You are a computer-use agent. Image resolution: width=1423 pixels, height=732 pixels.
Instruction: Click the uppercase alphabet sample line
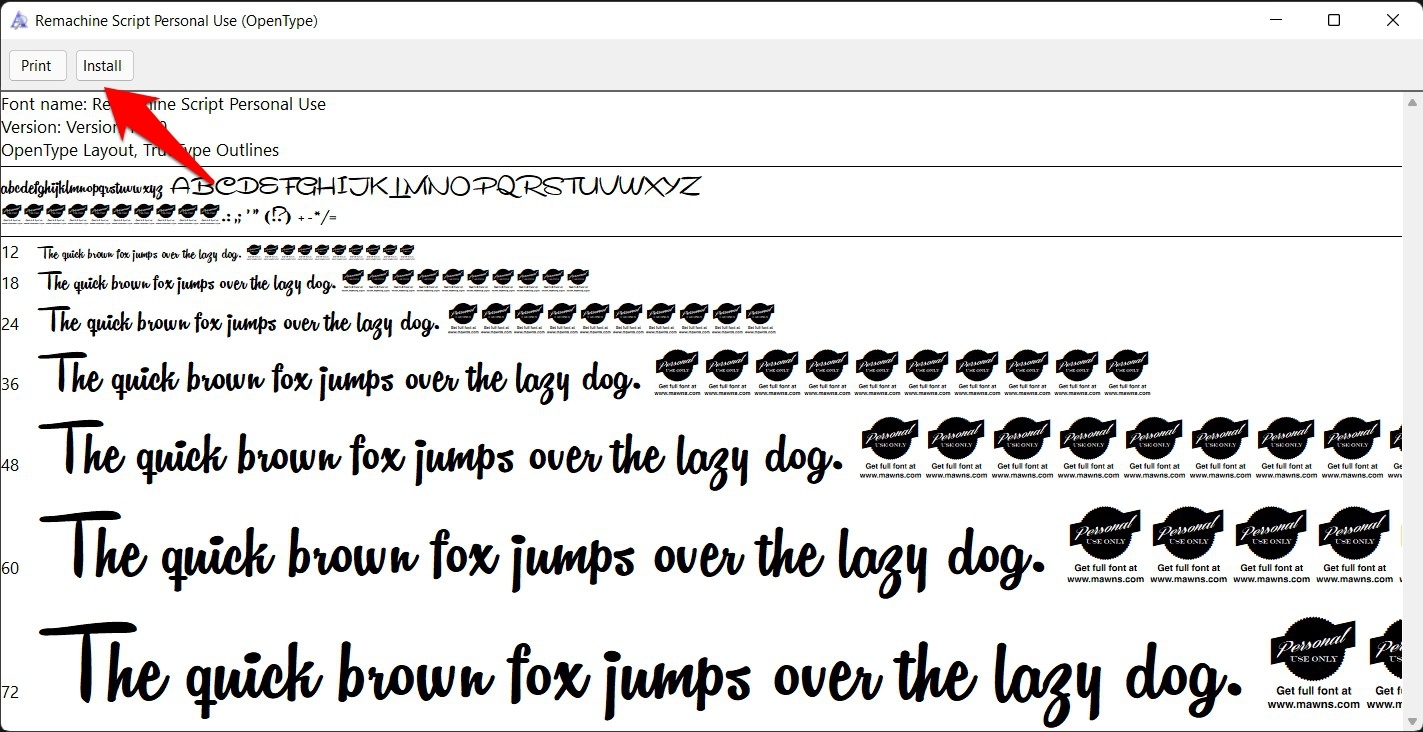tap(436, 186)
